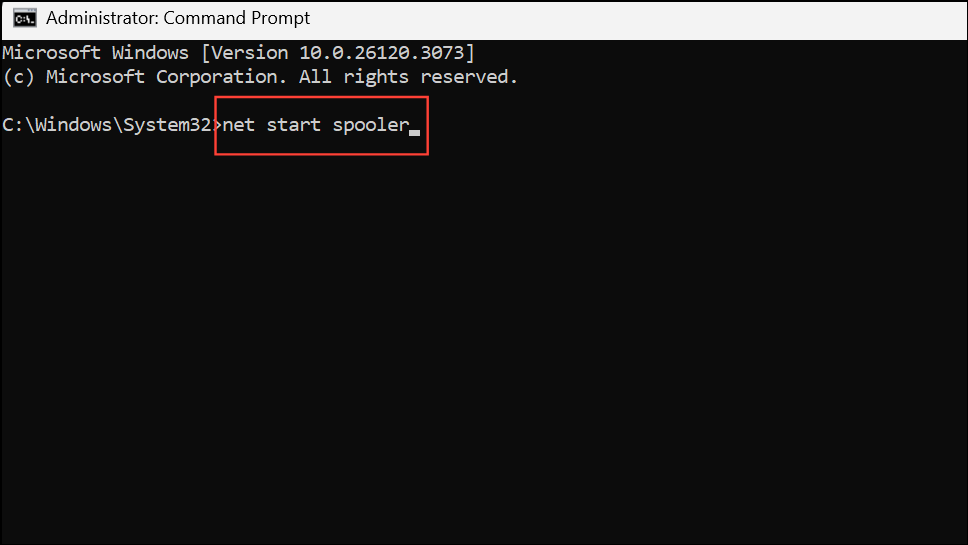Click the "start" word in the command

[x=293, y=125]
